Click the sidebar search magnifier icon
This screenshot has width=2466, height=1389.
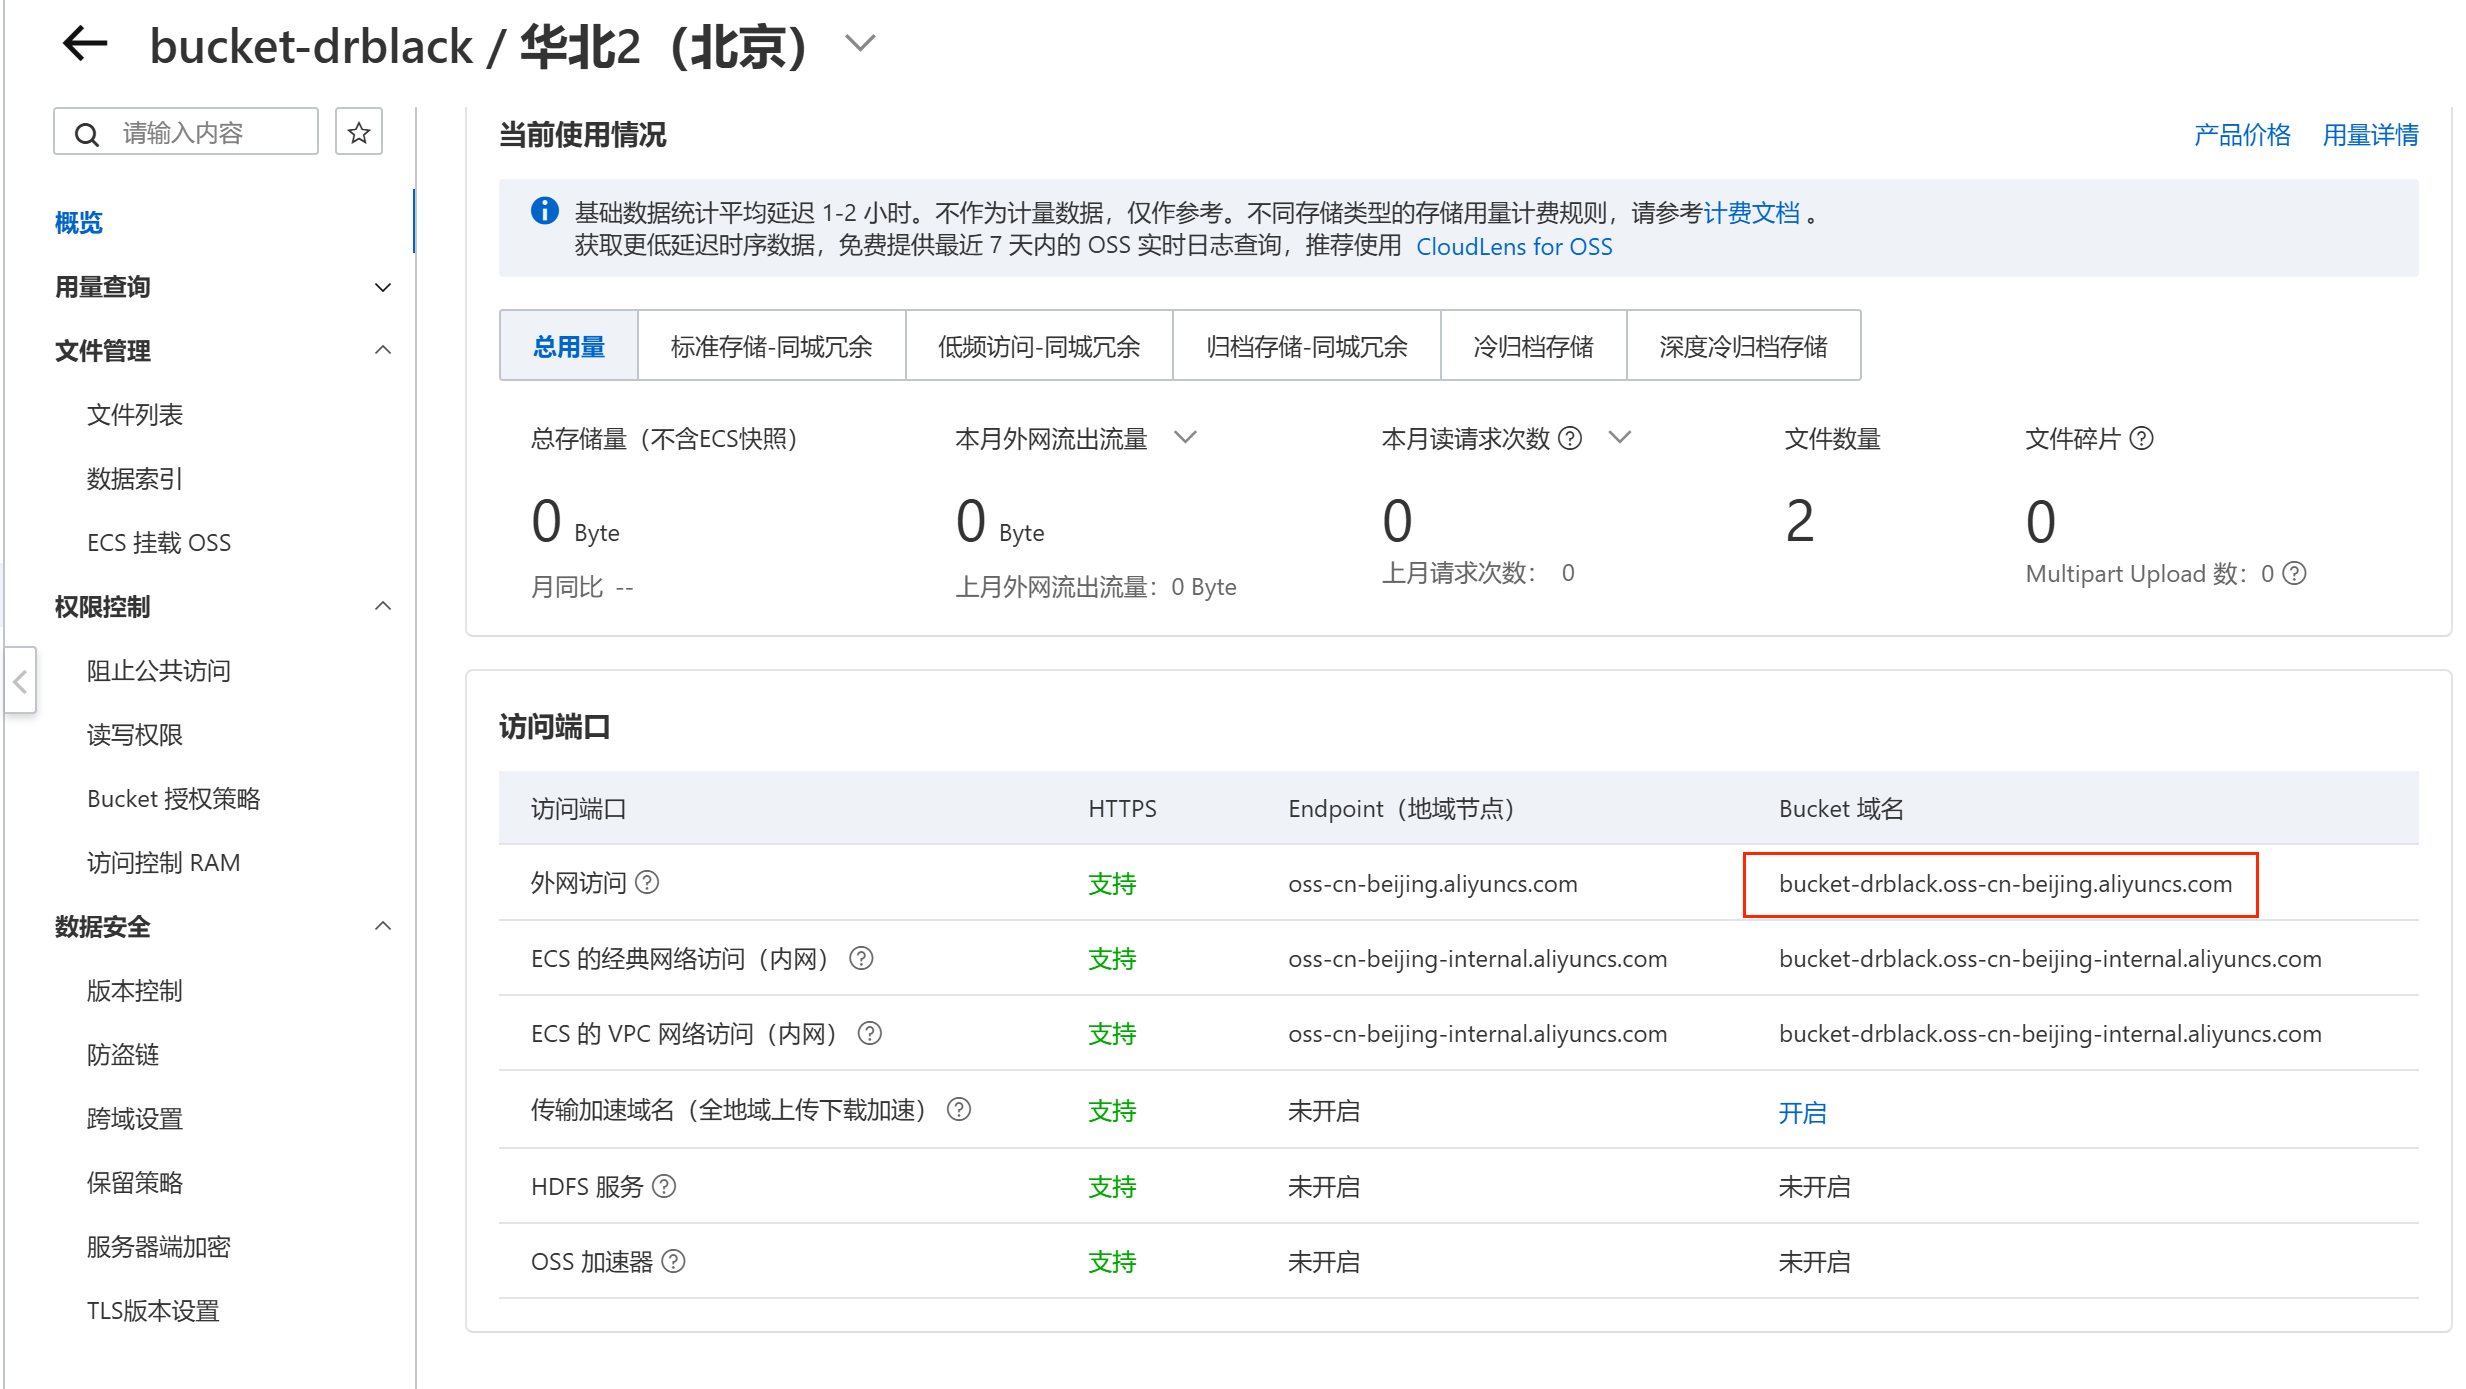[x=87, y=133]
